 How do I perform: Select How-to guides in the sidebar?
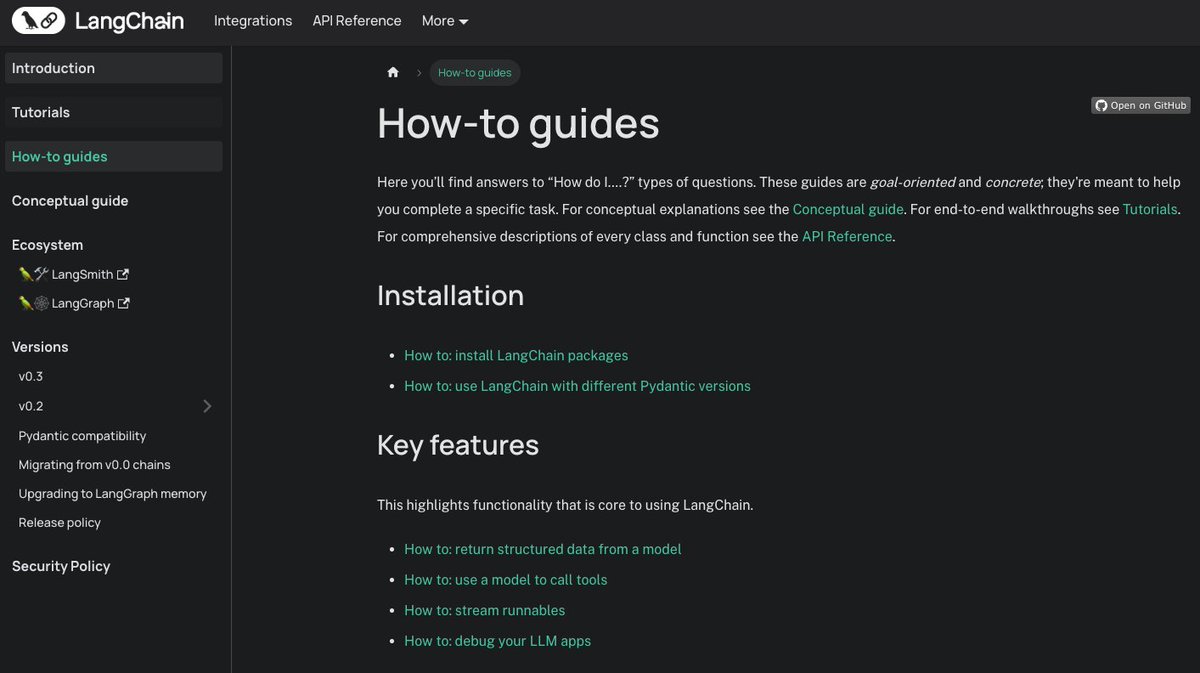click(114, 156)
